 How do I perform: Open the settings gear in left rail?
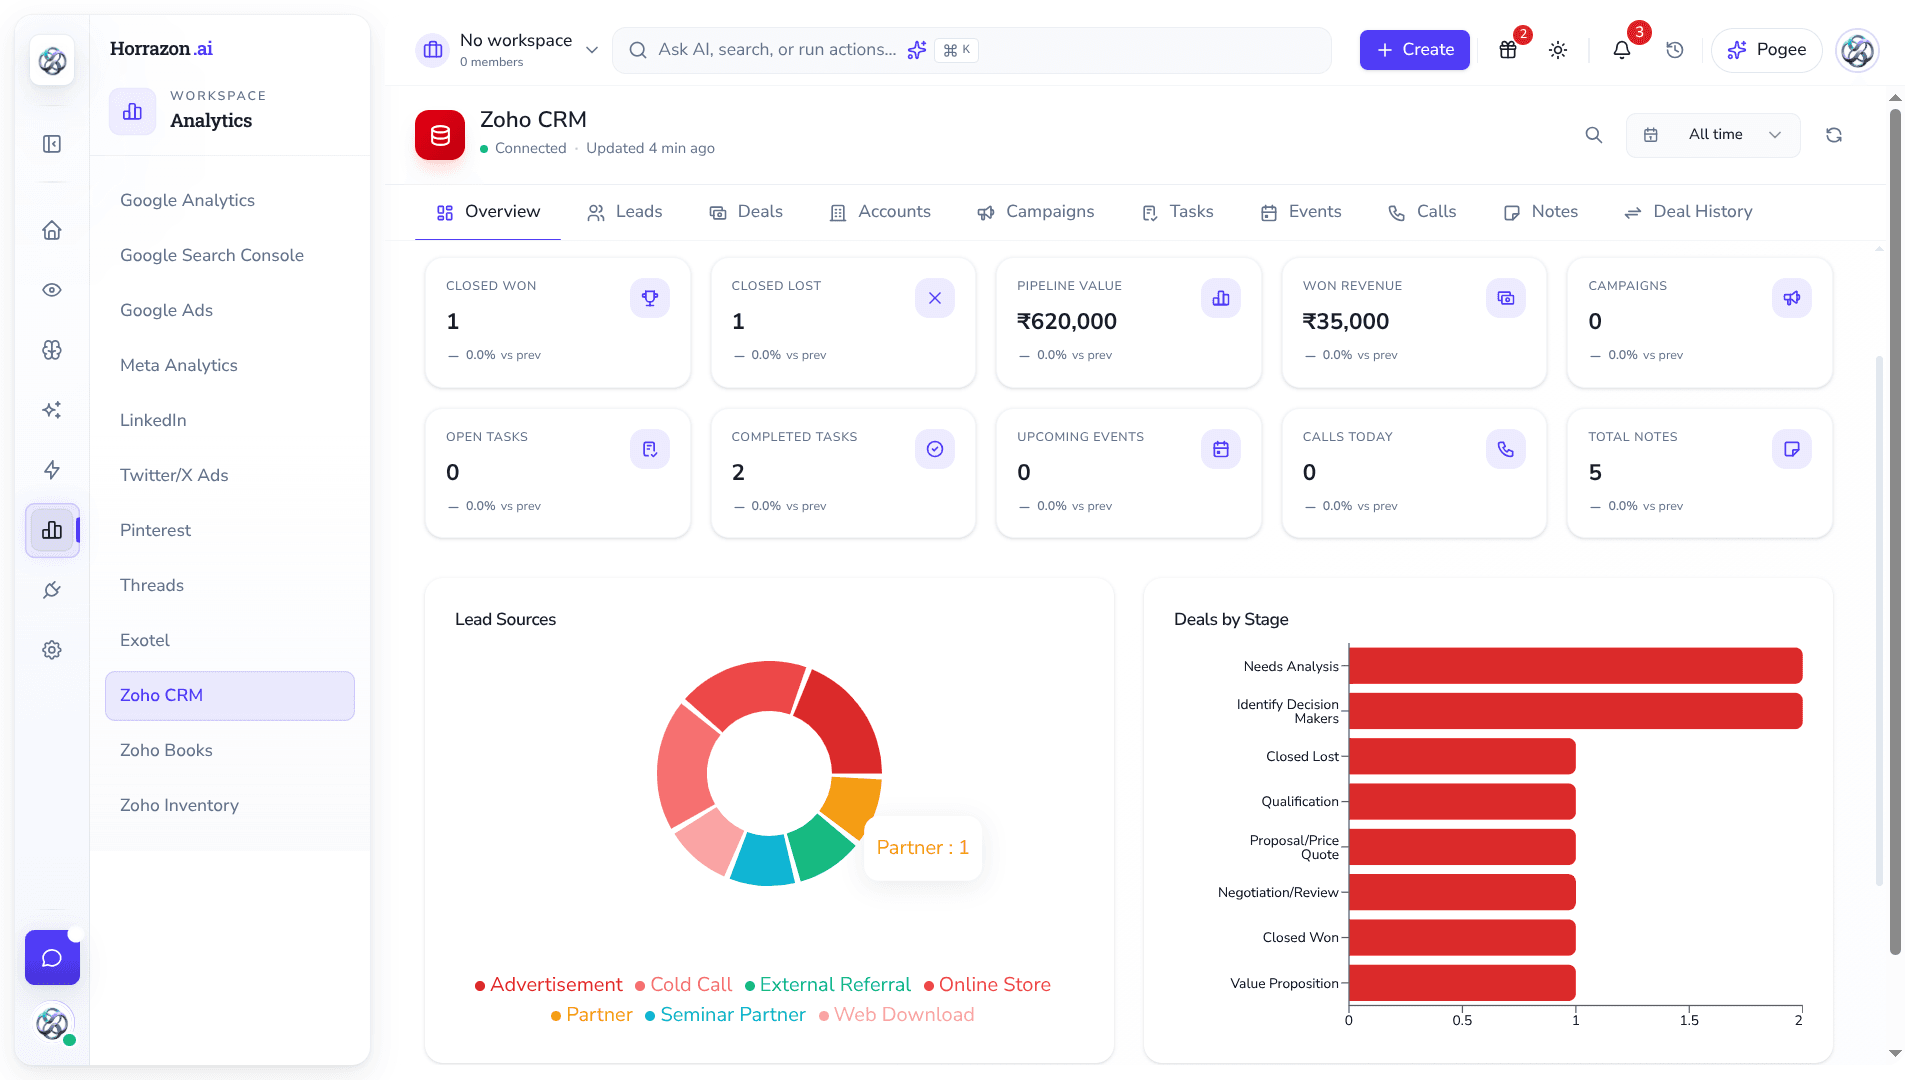click(52, 650)
